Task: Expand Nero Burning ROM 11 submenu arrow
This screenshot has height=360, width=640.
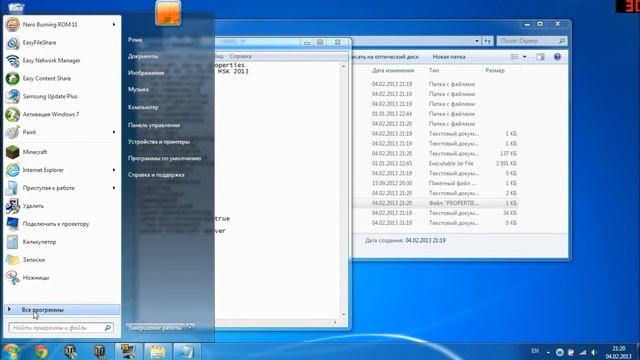Action: [x=114, y=24]
